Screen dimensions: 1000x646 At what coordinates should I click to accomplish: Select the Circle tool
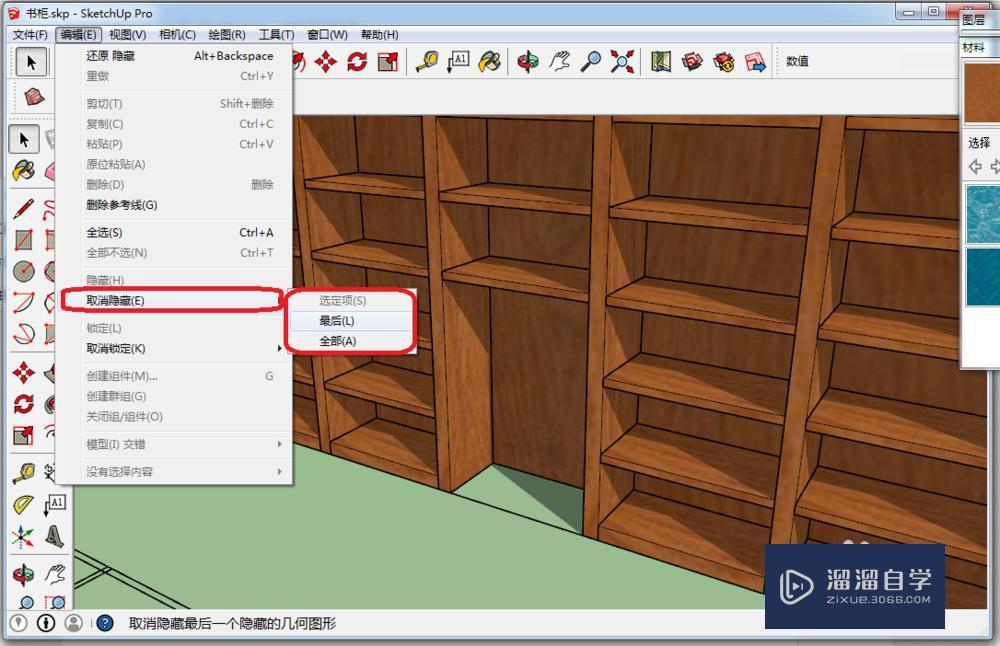(25, 272)
